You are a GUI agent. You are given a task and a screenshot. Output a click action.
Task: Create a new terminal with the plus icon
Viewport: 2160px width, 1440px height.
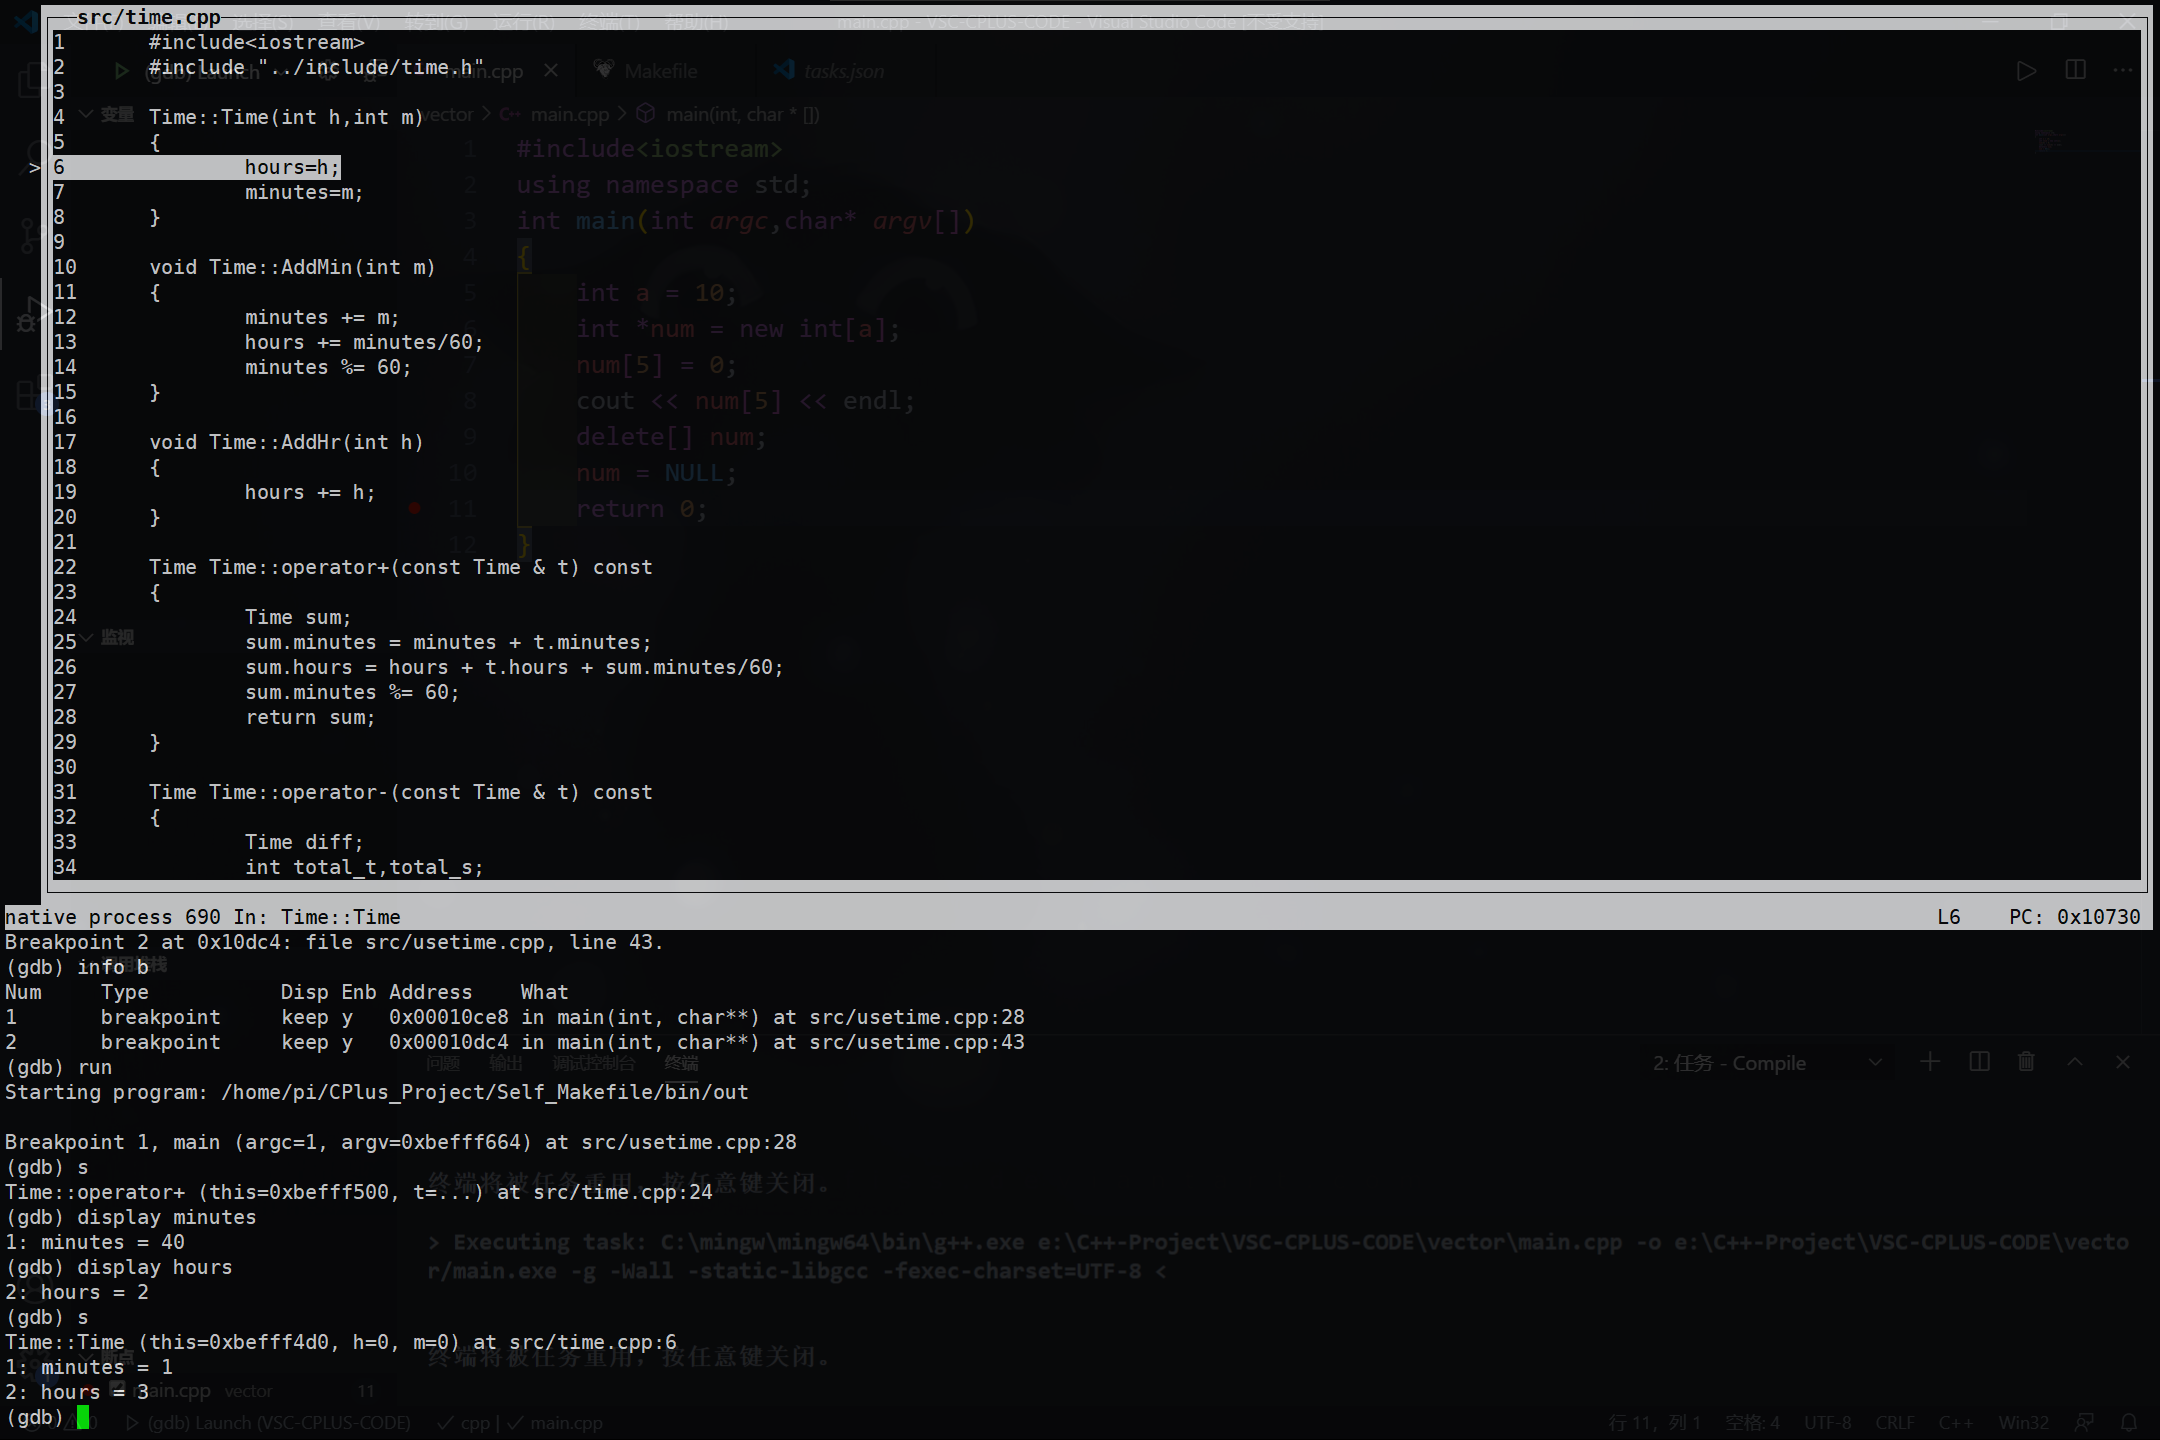pos(1930,1062)
